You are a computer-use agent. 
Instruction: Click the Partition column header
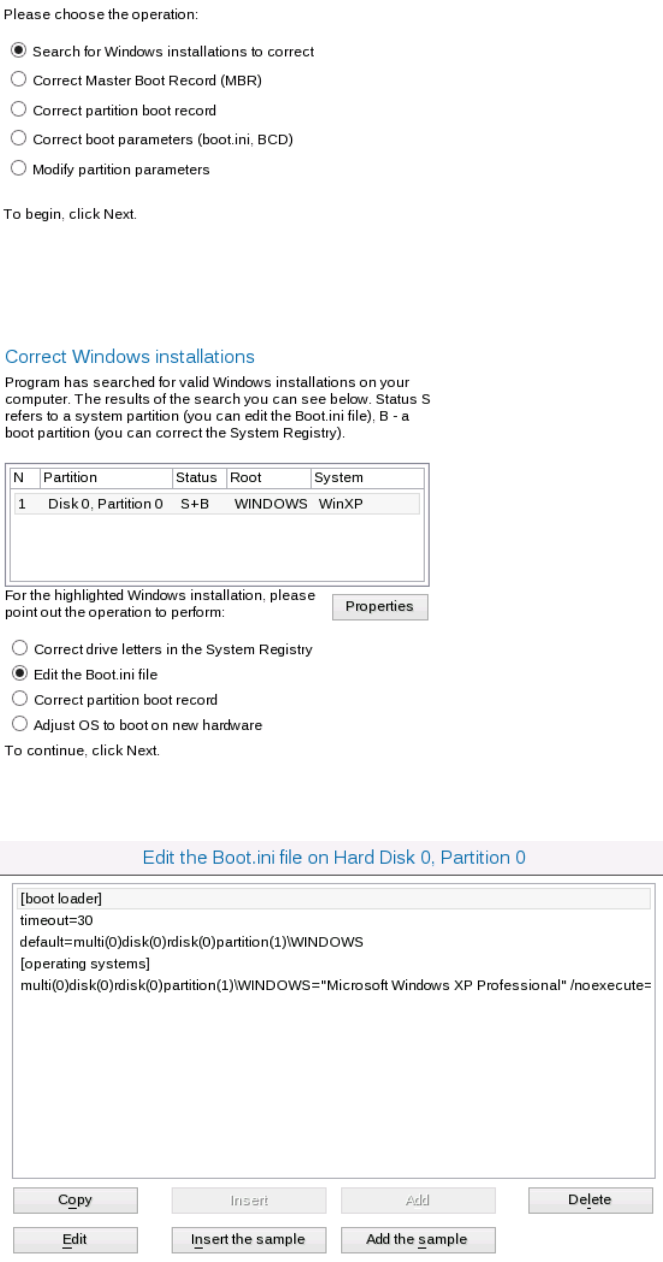tap(105, 478)
